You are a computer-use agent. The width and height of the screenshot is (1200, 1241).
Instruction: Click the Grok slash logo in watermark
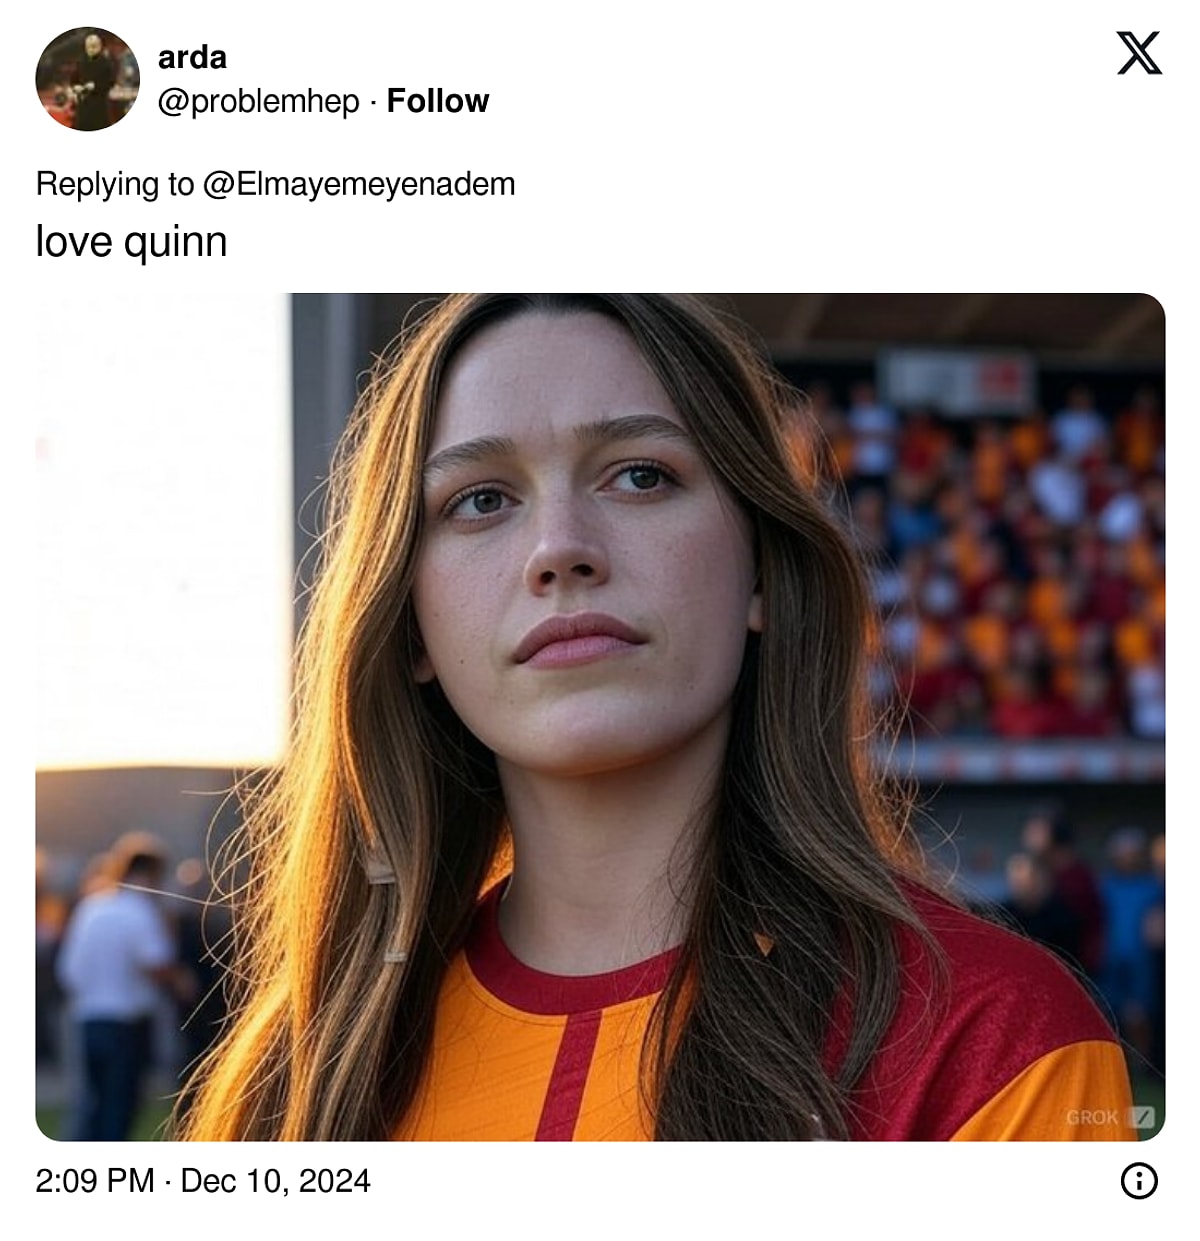click(1141, 1117)
